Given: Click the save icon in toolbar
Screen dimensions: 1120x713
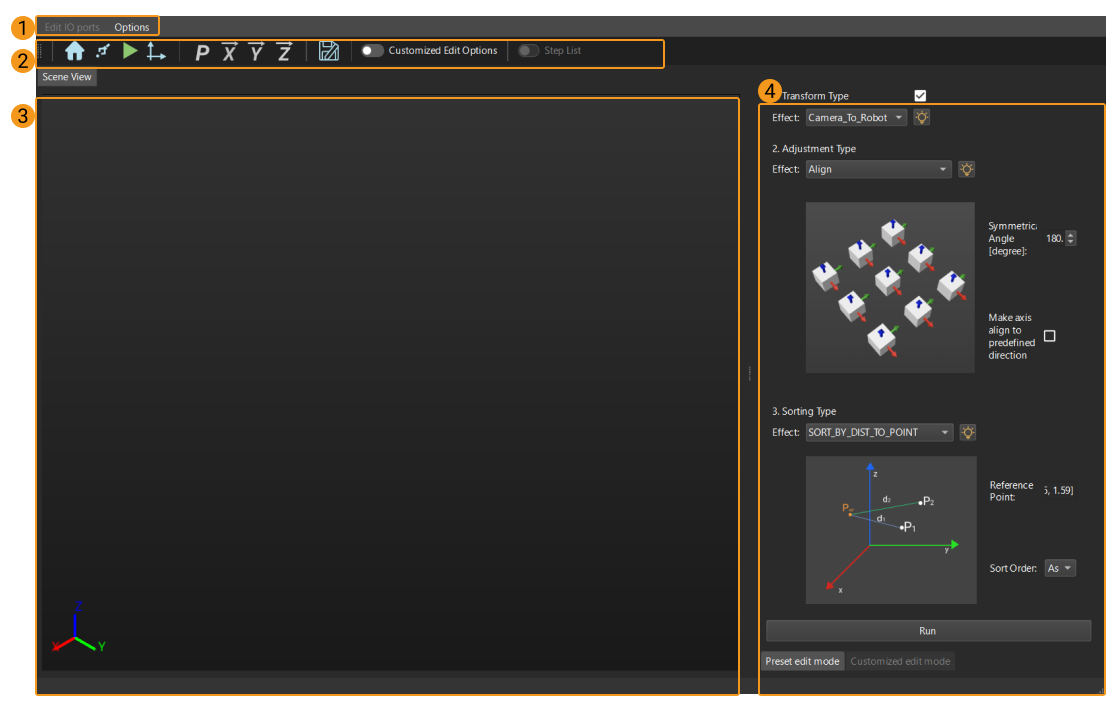Looking at the screenshot, I should tap(329, 52).
